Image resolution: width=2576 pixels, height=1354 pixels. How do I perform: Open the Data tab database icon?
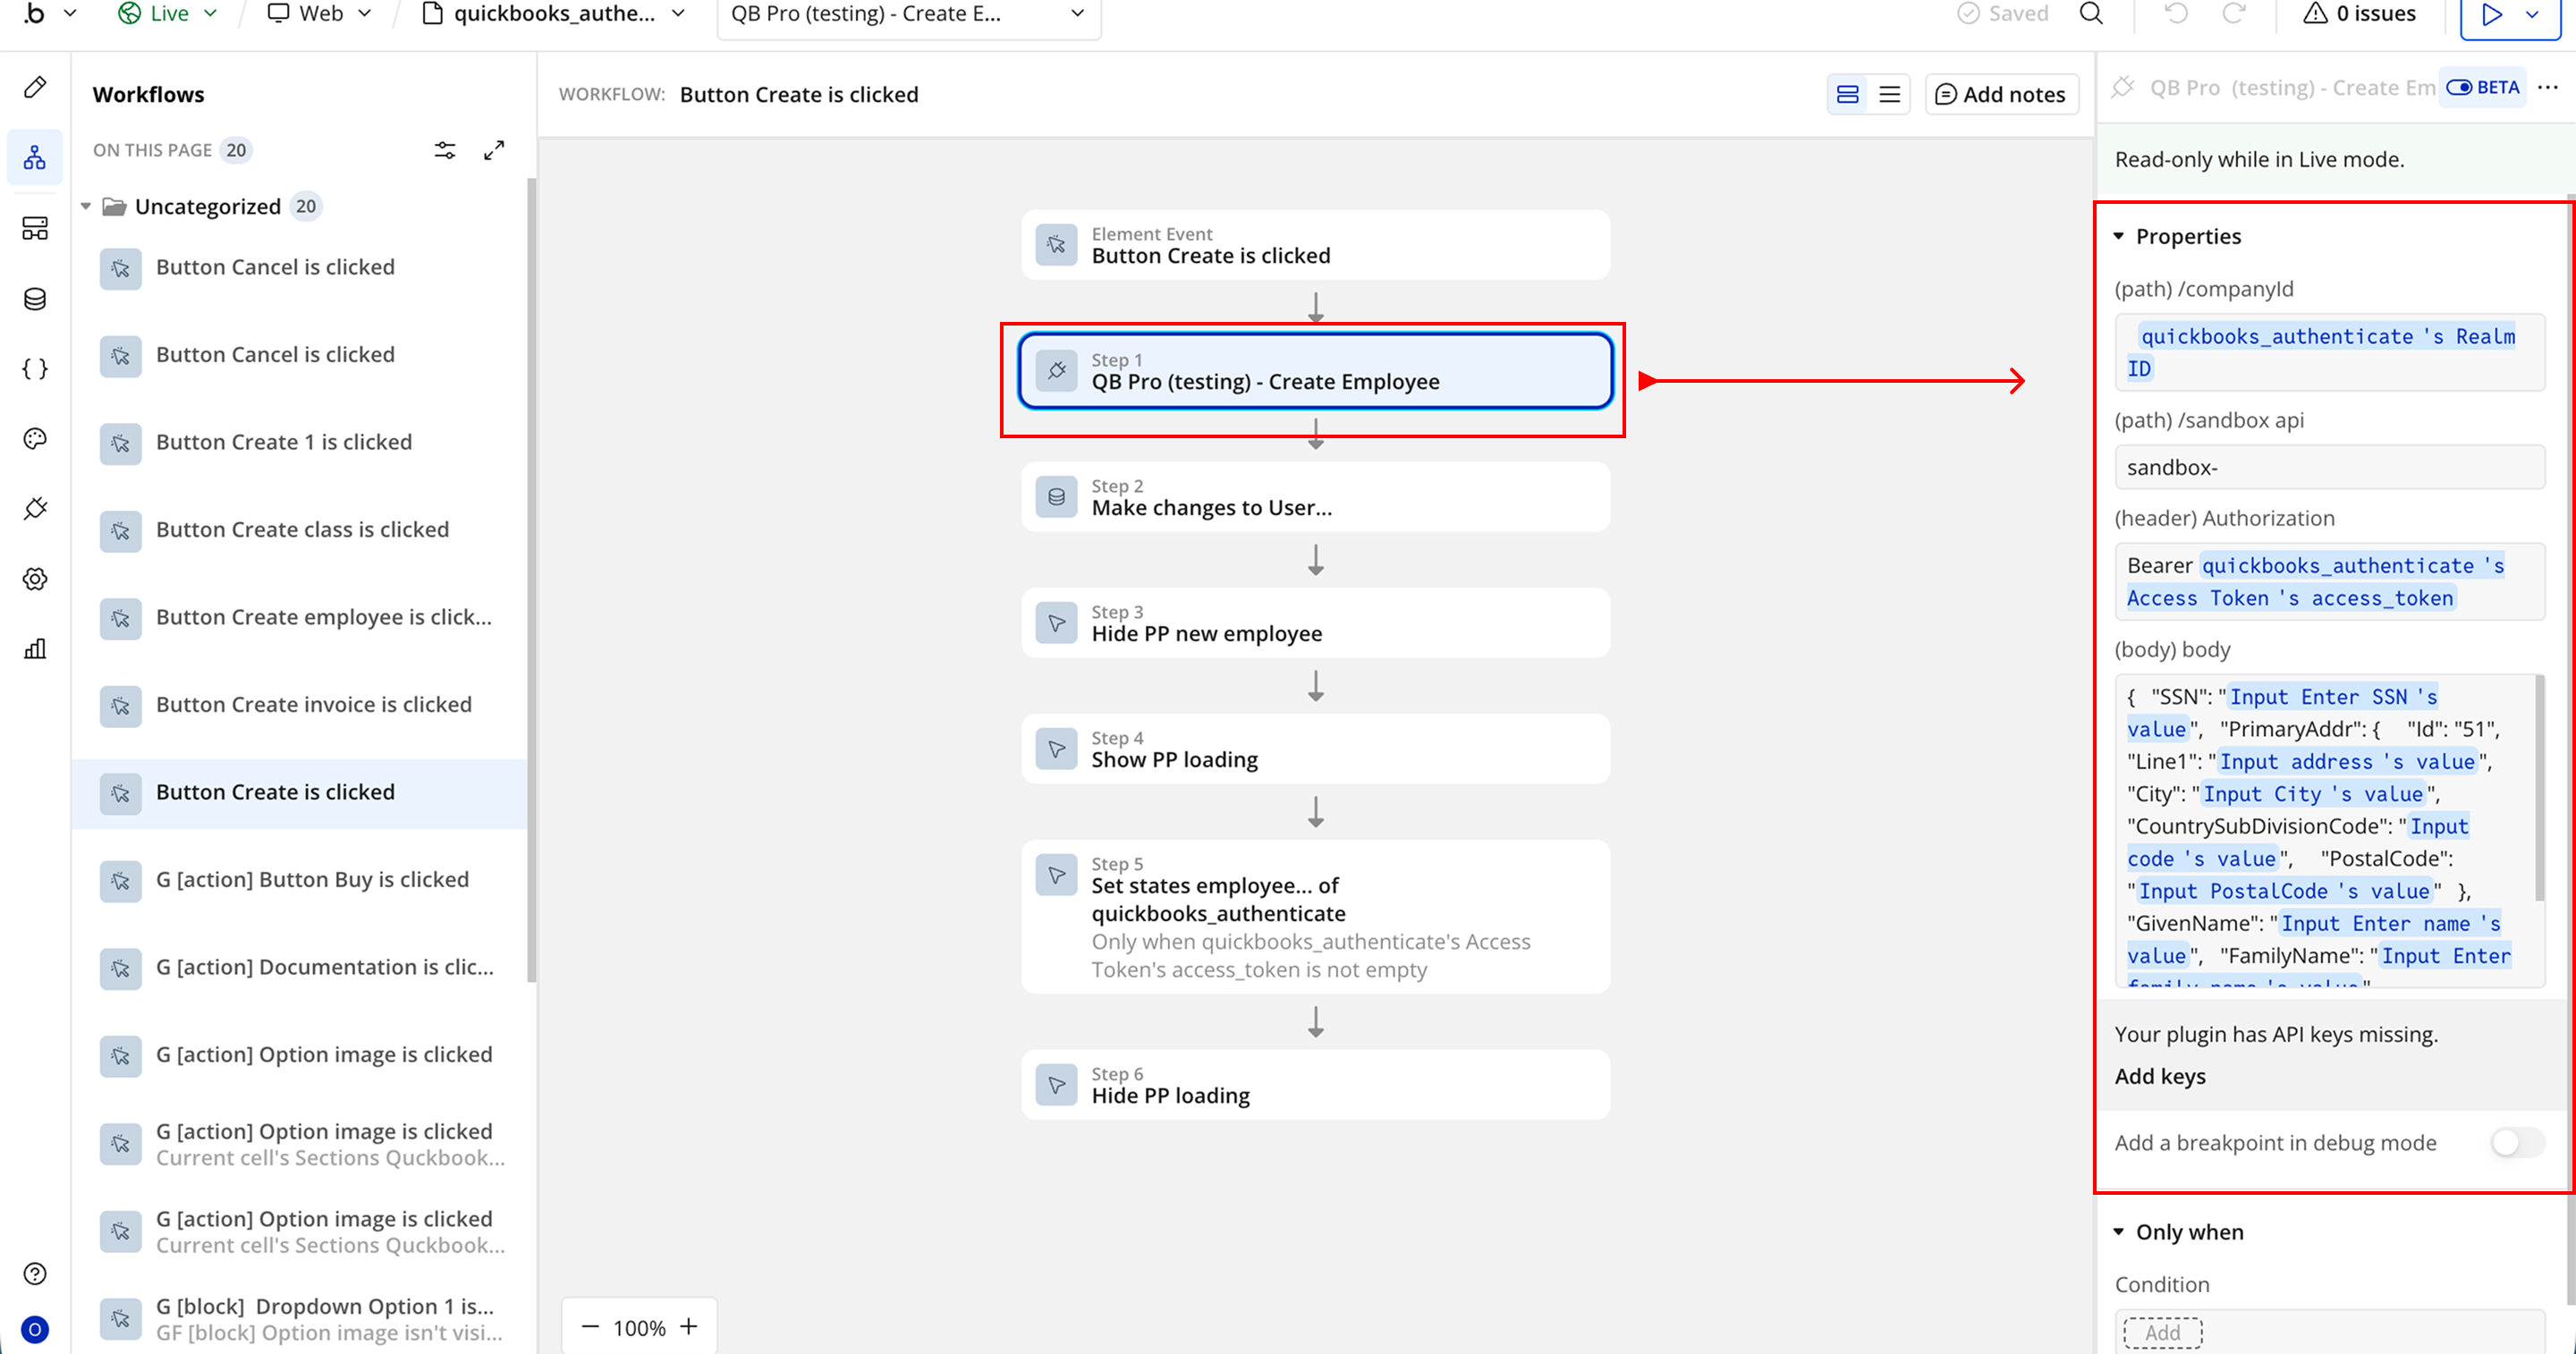[x=35, y=298]
